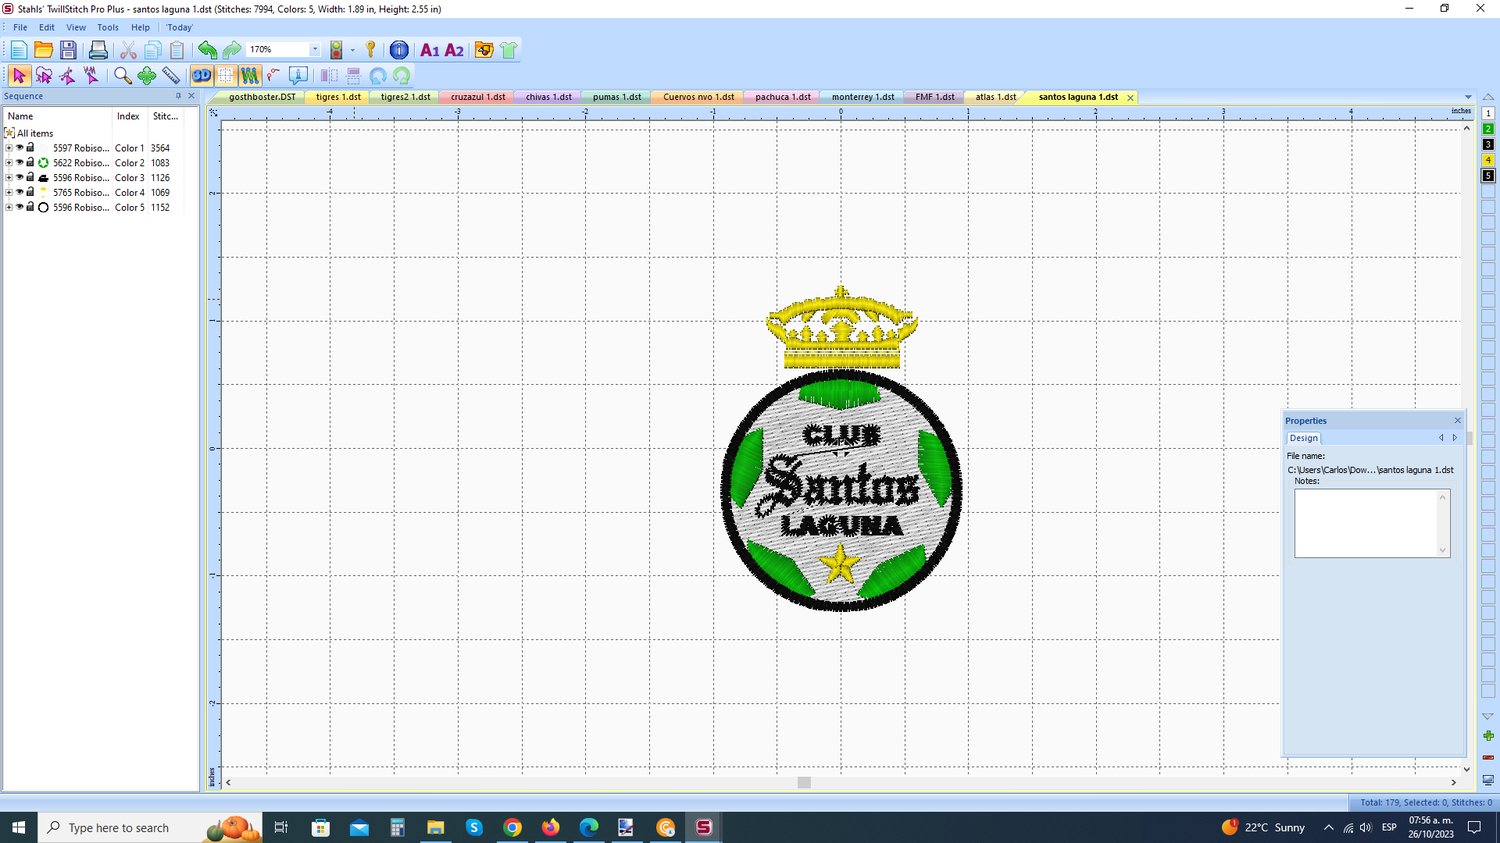
Task: Print the current design
Action: click(98, 50)
